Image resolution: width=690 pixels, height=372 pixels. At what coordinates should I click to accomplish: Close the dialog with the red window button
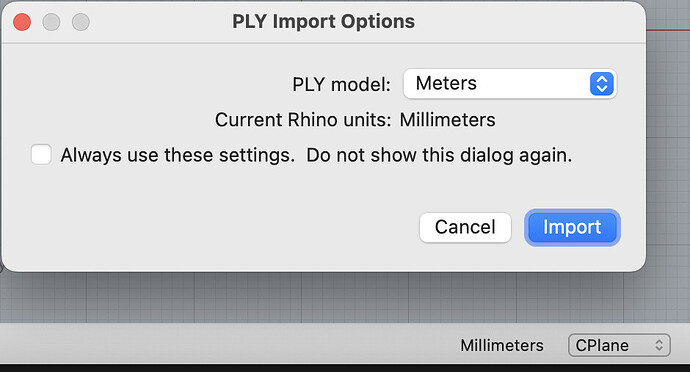click(x=22, y=22)
